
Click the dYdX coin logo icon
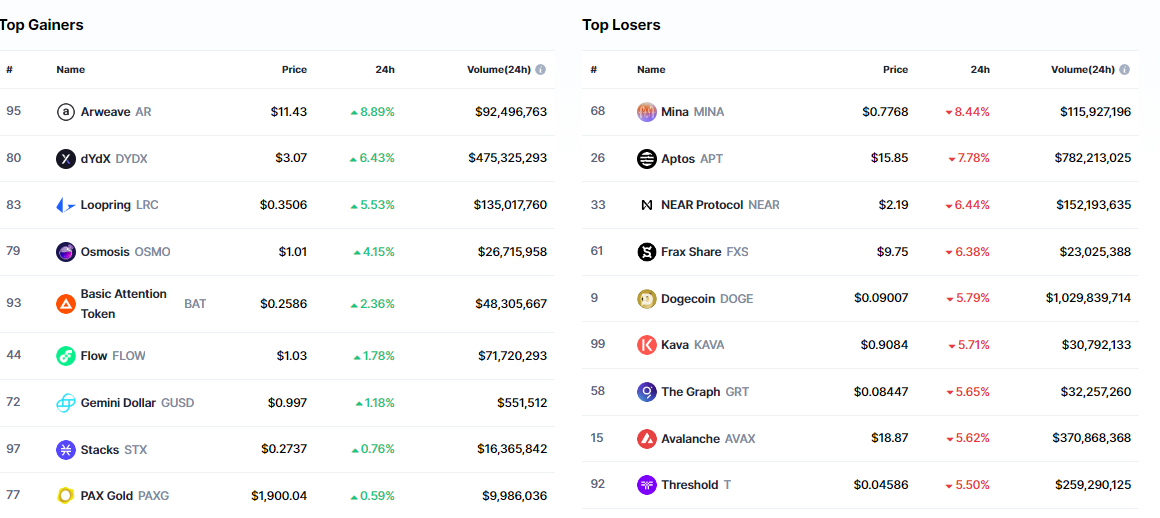(66, 158)
